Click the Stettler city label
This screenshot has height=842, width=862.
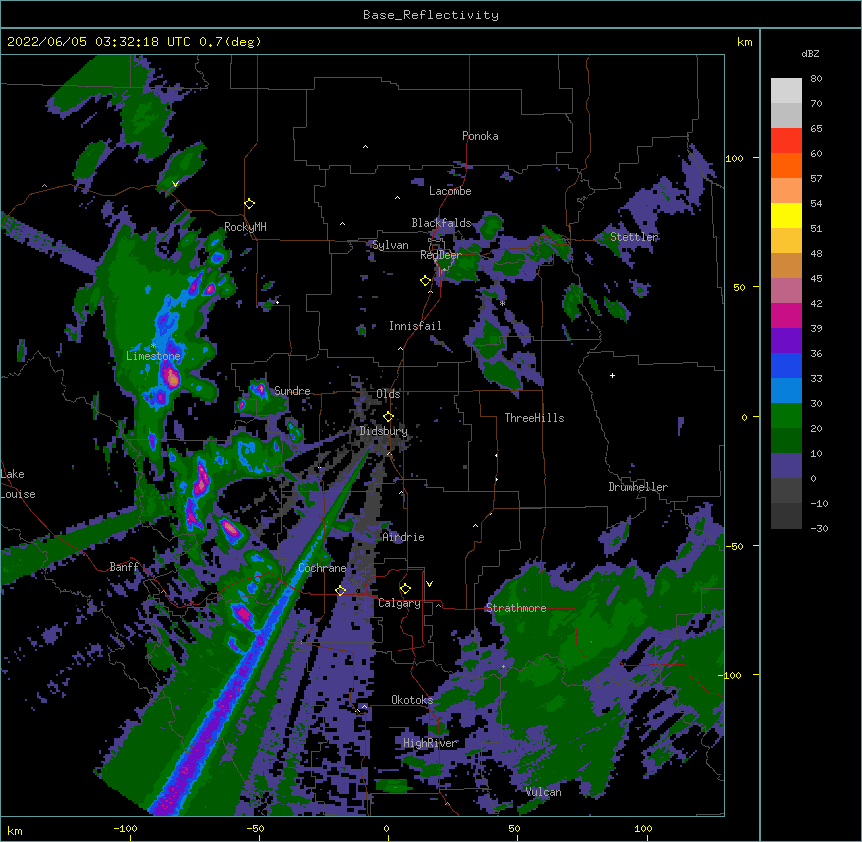(x=634, y=237)
